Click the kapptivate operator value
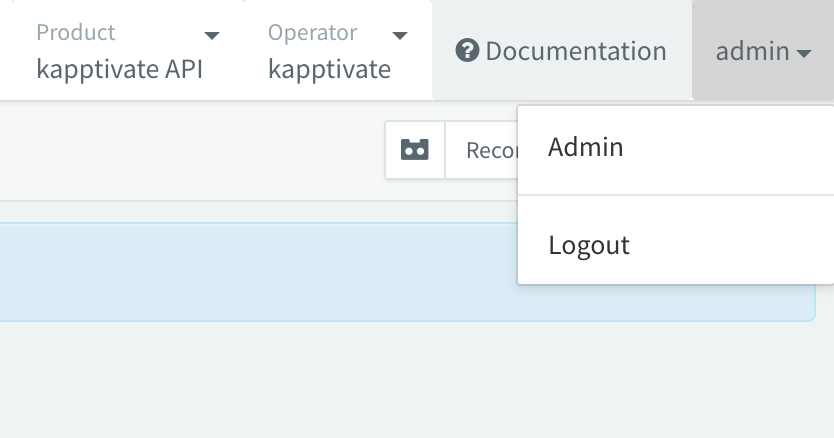The width and height of the screenshot is (834, 438). click(329, 70)
